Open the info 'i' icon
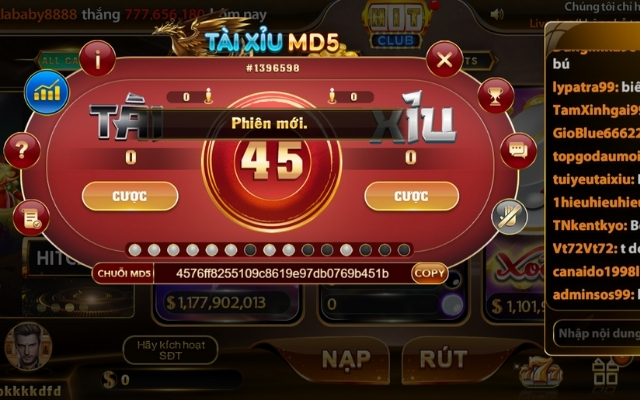Screen dimensions: 640x400 [x=97, y=59]
